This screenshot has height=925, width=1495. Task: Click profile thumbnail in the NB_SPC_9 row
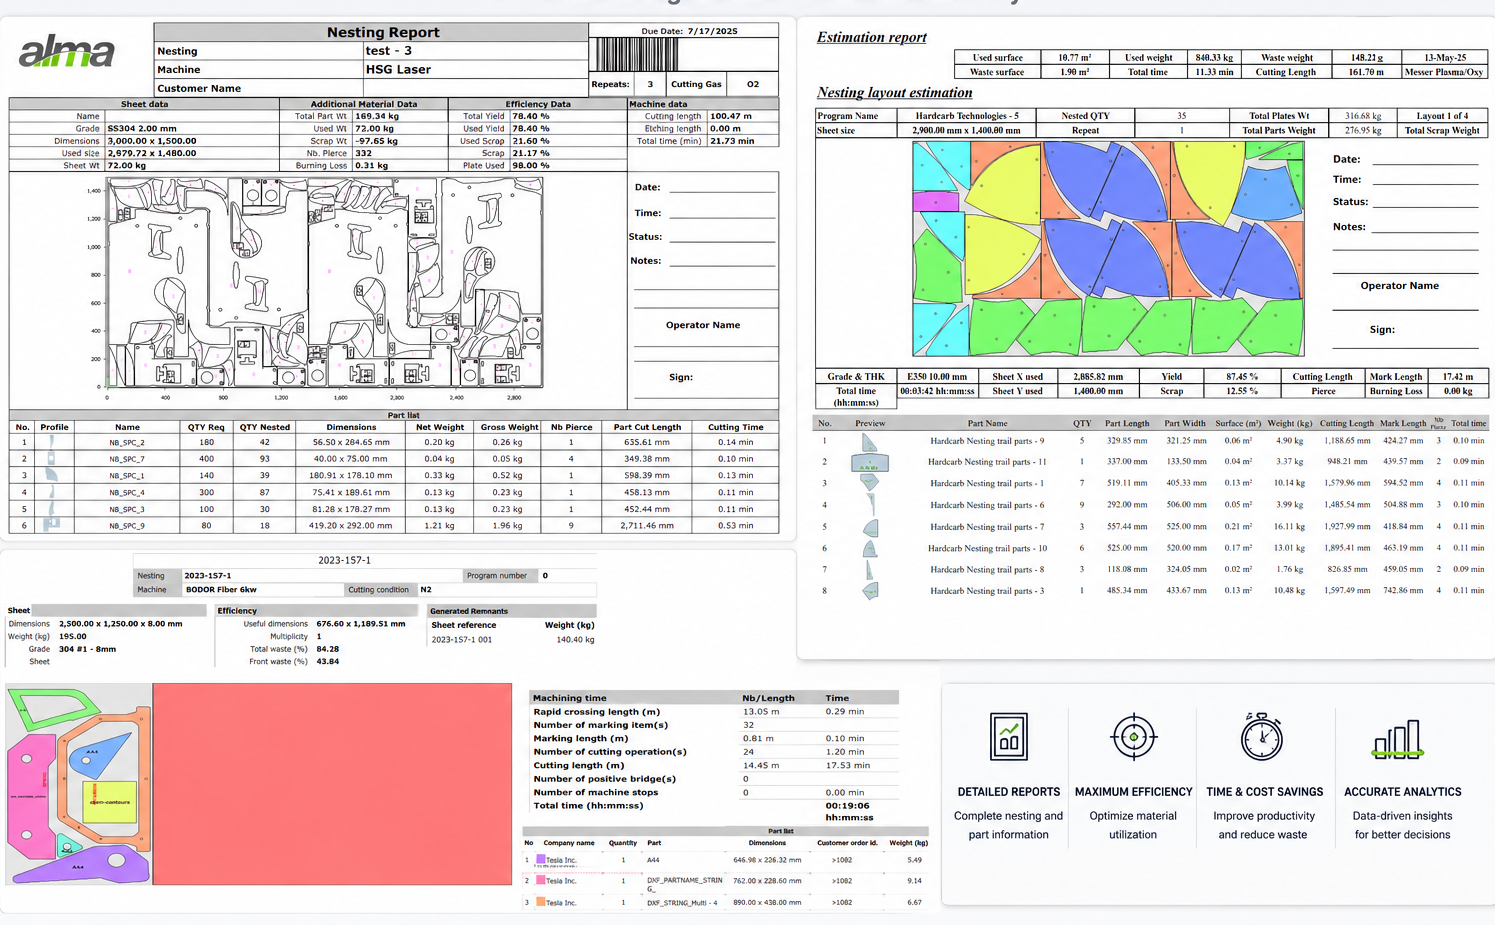pyautogui.click(x=52, y=525)
